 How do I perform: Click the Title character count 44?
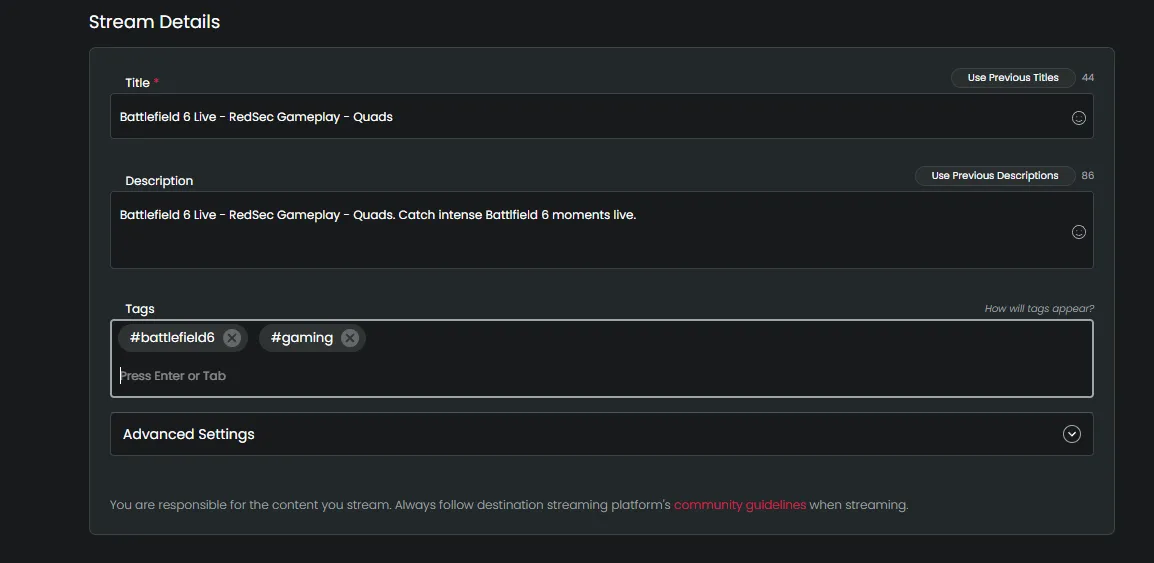tap(1087, 78)
